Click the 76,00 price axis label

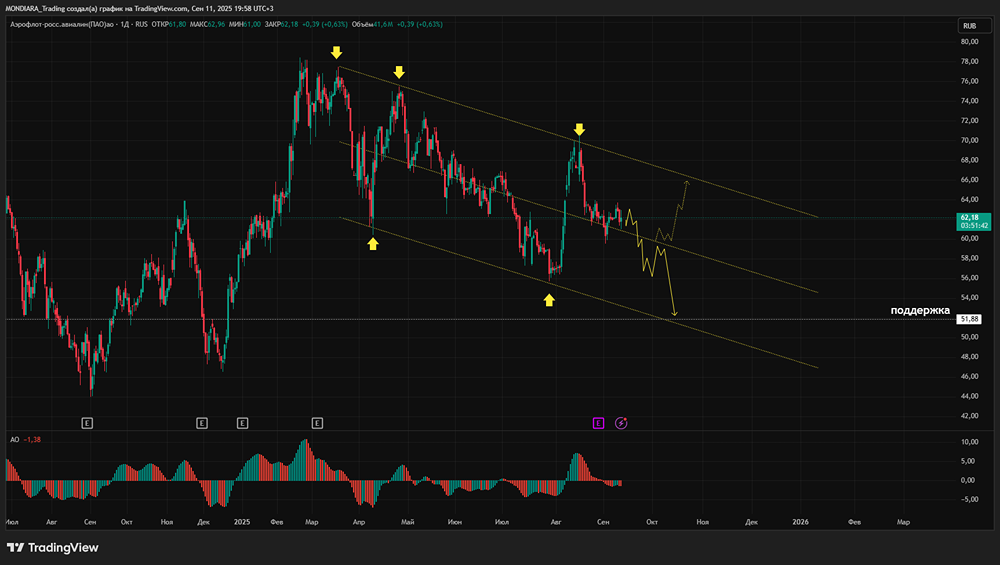tap(969, 81)
